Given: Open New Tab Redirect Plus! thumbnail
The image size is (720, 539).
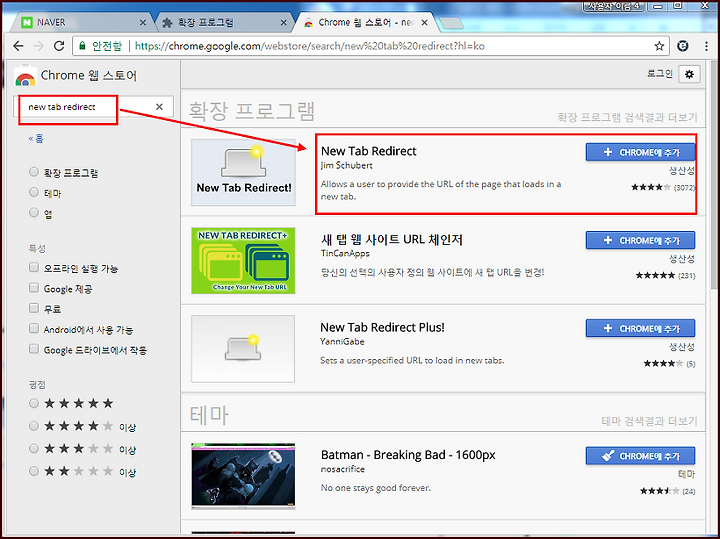Looking at the screenshot, I should pyautogui.click(x=243, y=349).
